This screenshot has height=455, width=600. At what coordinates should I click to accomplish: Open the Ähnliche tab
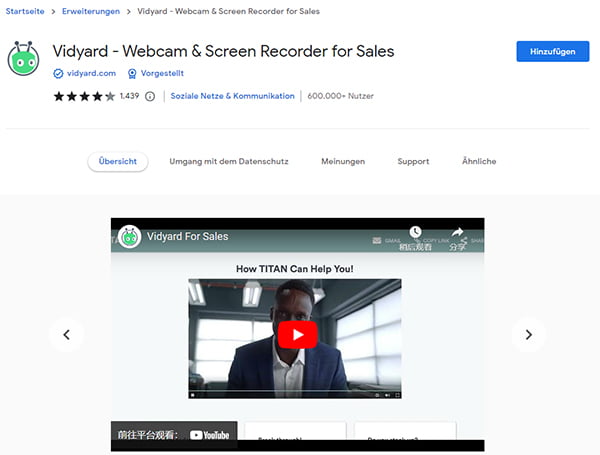click(479, 161)
